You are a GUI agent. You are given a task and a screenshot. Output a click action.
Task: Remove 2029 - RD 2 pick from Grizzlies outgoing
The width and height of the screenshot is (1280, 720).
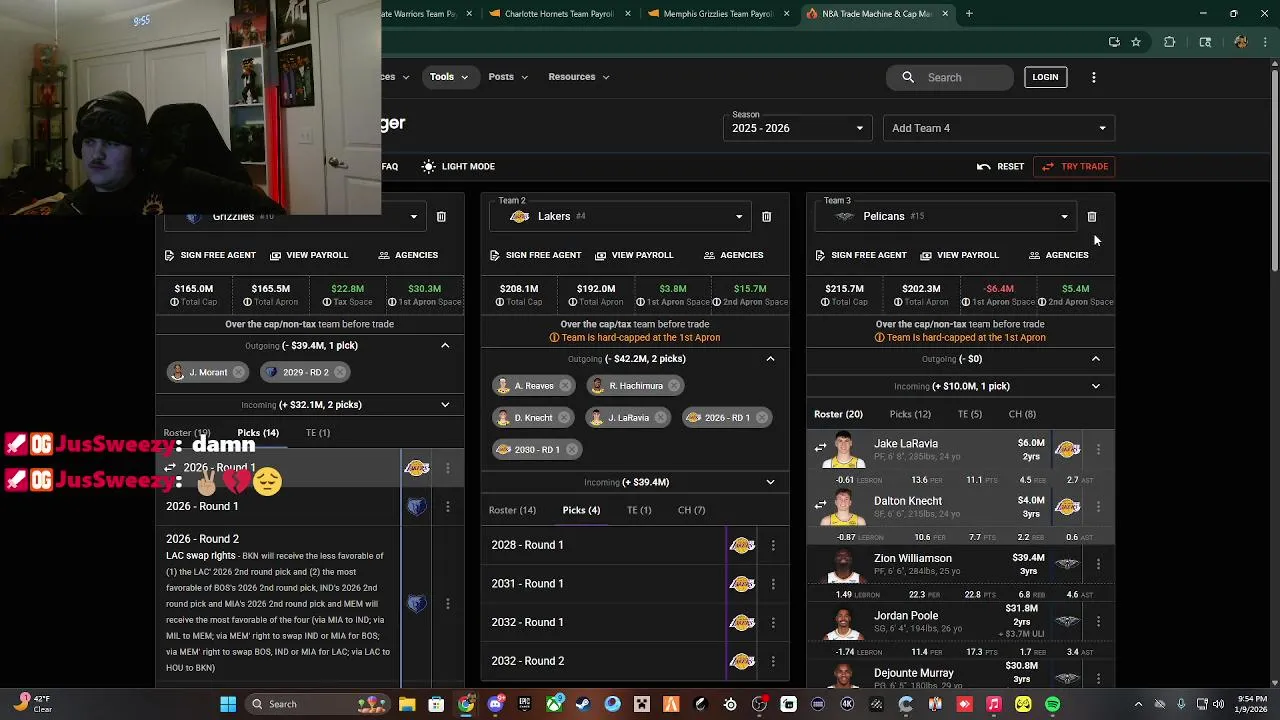coord(340,372)
